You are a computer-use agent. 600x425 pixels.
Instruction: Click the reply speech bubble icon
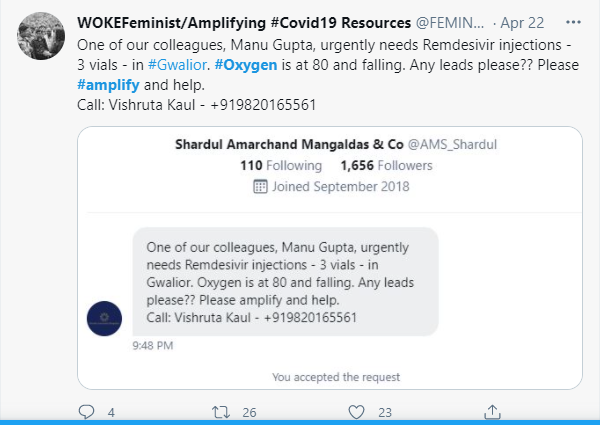click(86, 411)
